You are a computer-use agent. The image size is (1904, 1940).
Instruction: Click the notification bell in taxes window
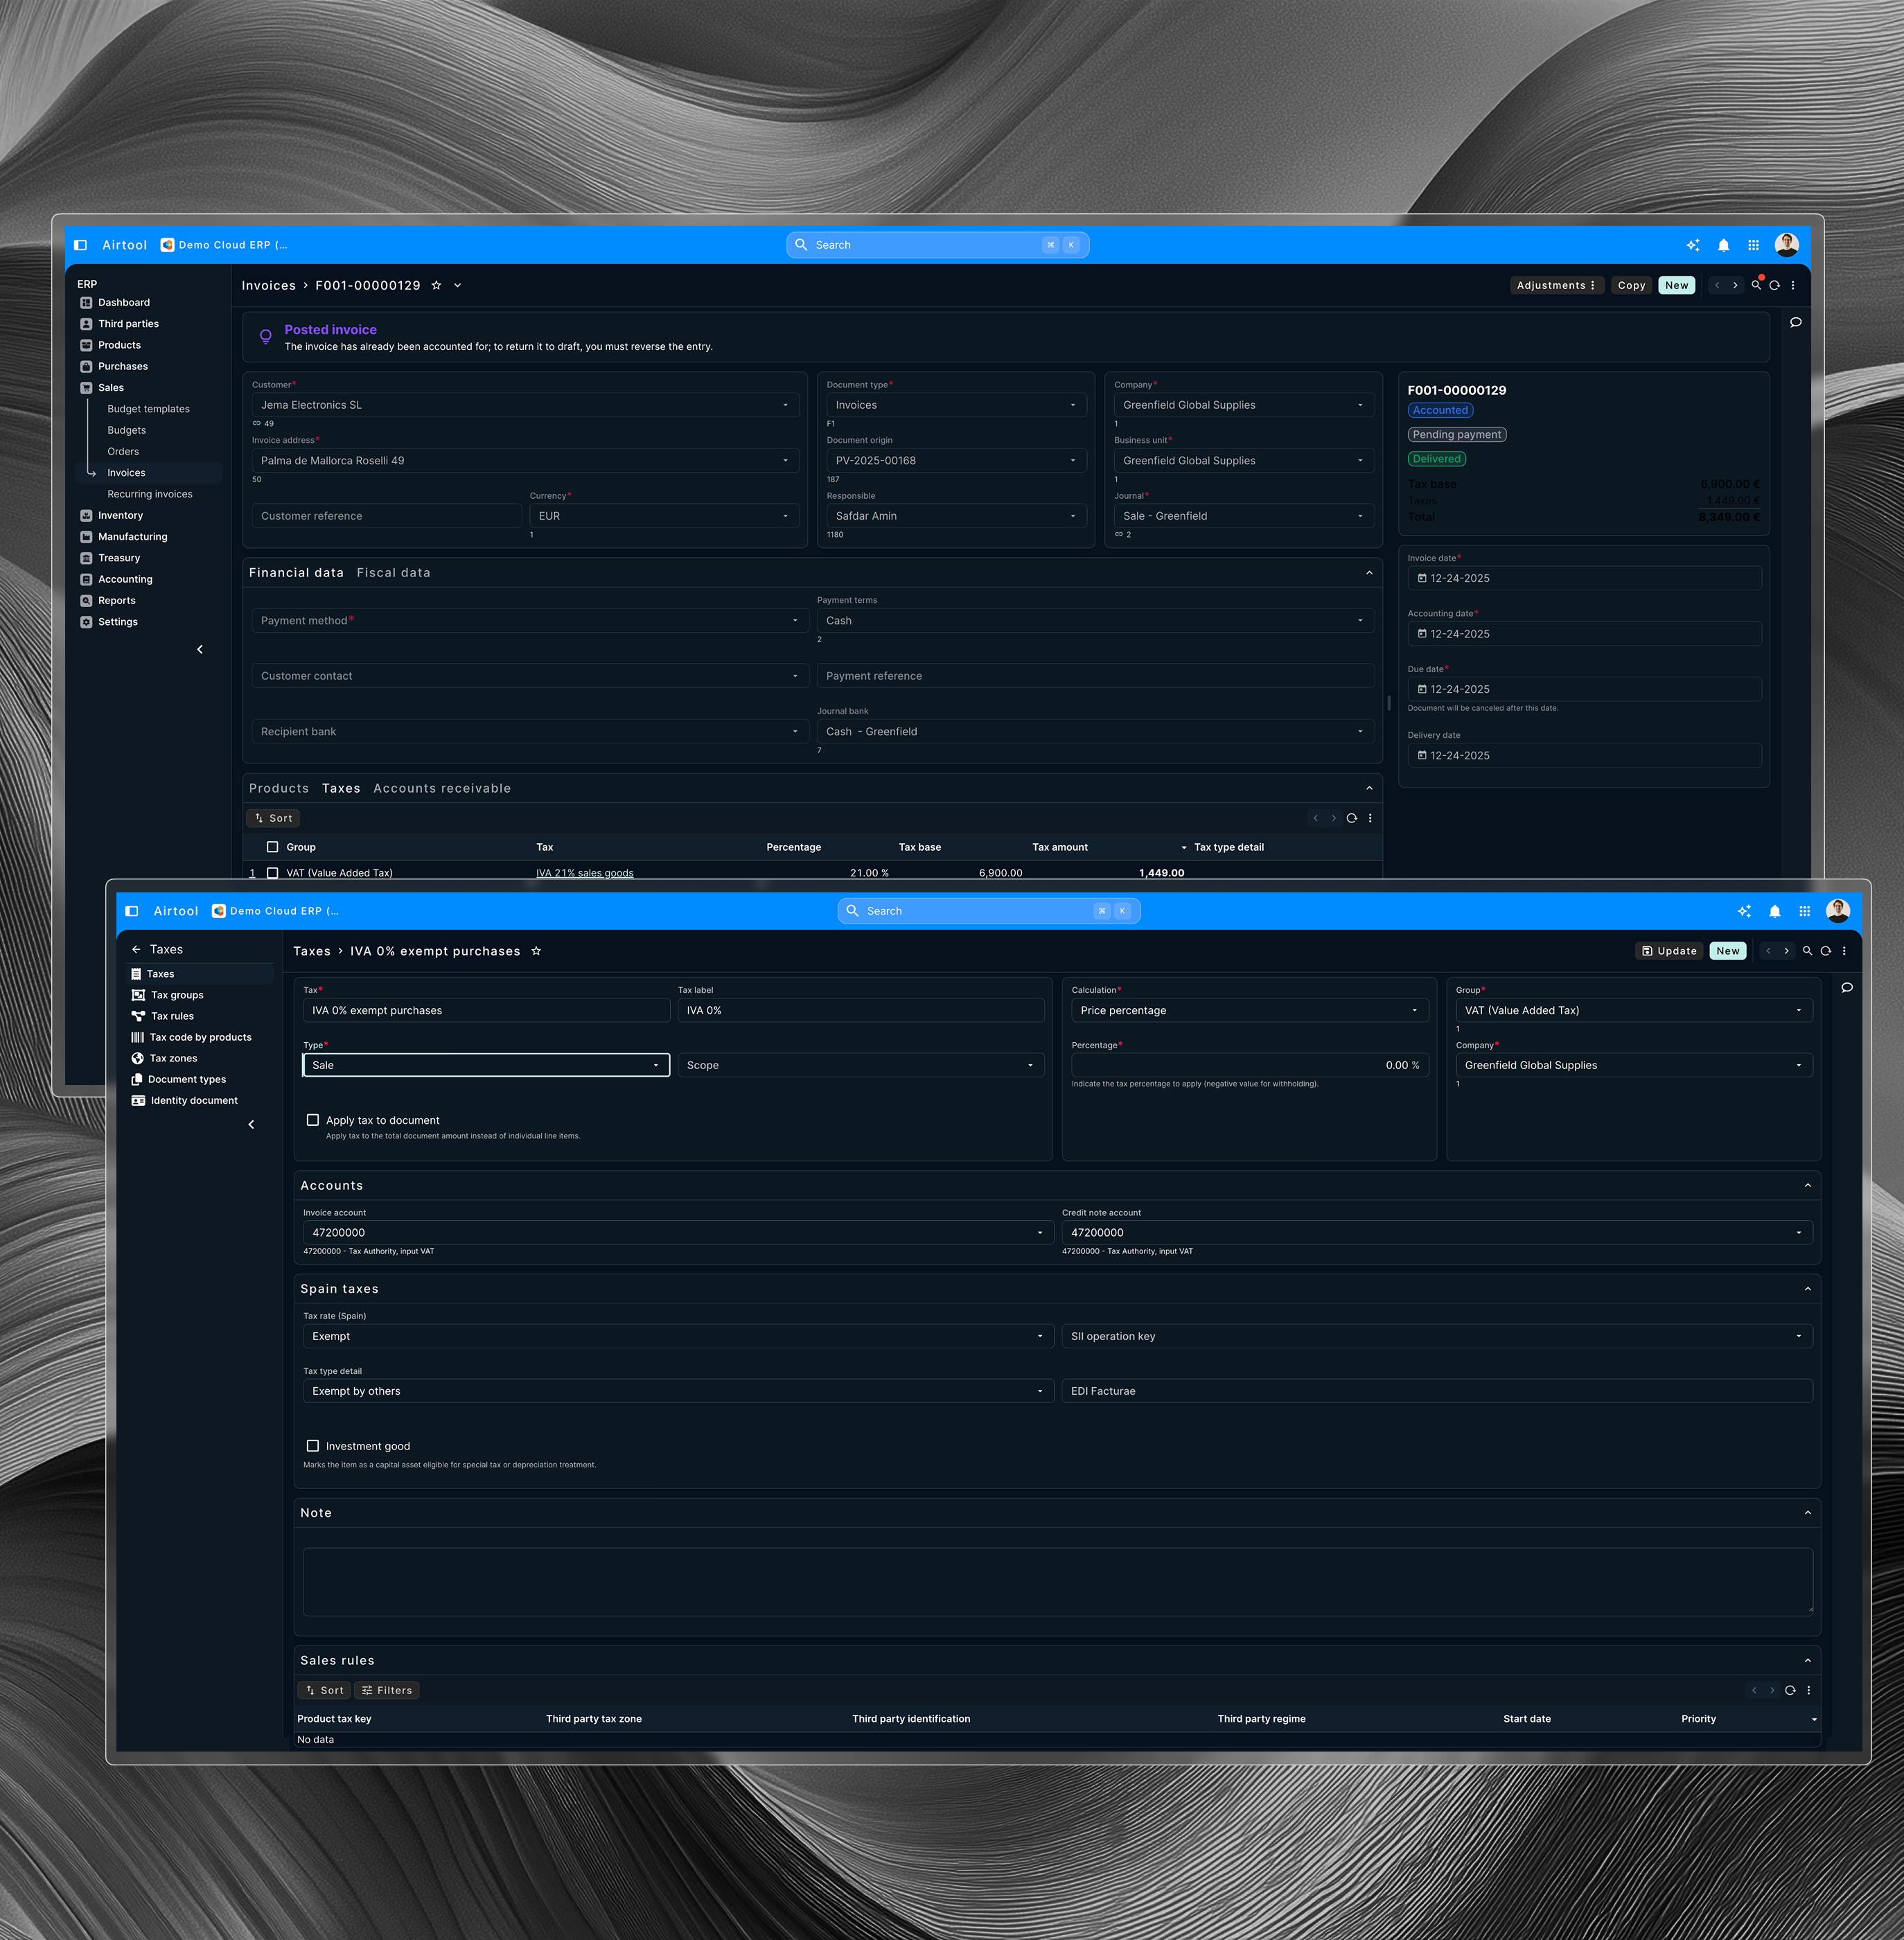tap(1774, 911)
